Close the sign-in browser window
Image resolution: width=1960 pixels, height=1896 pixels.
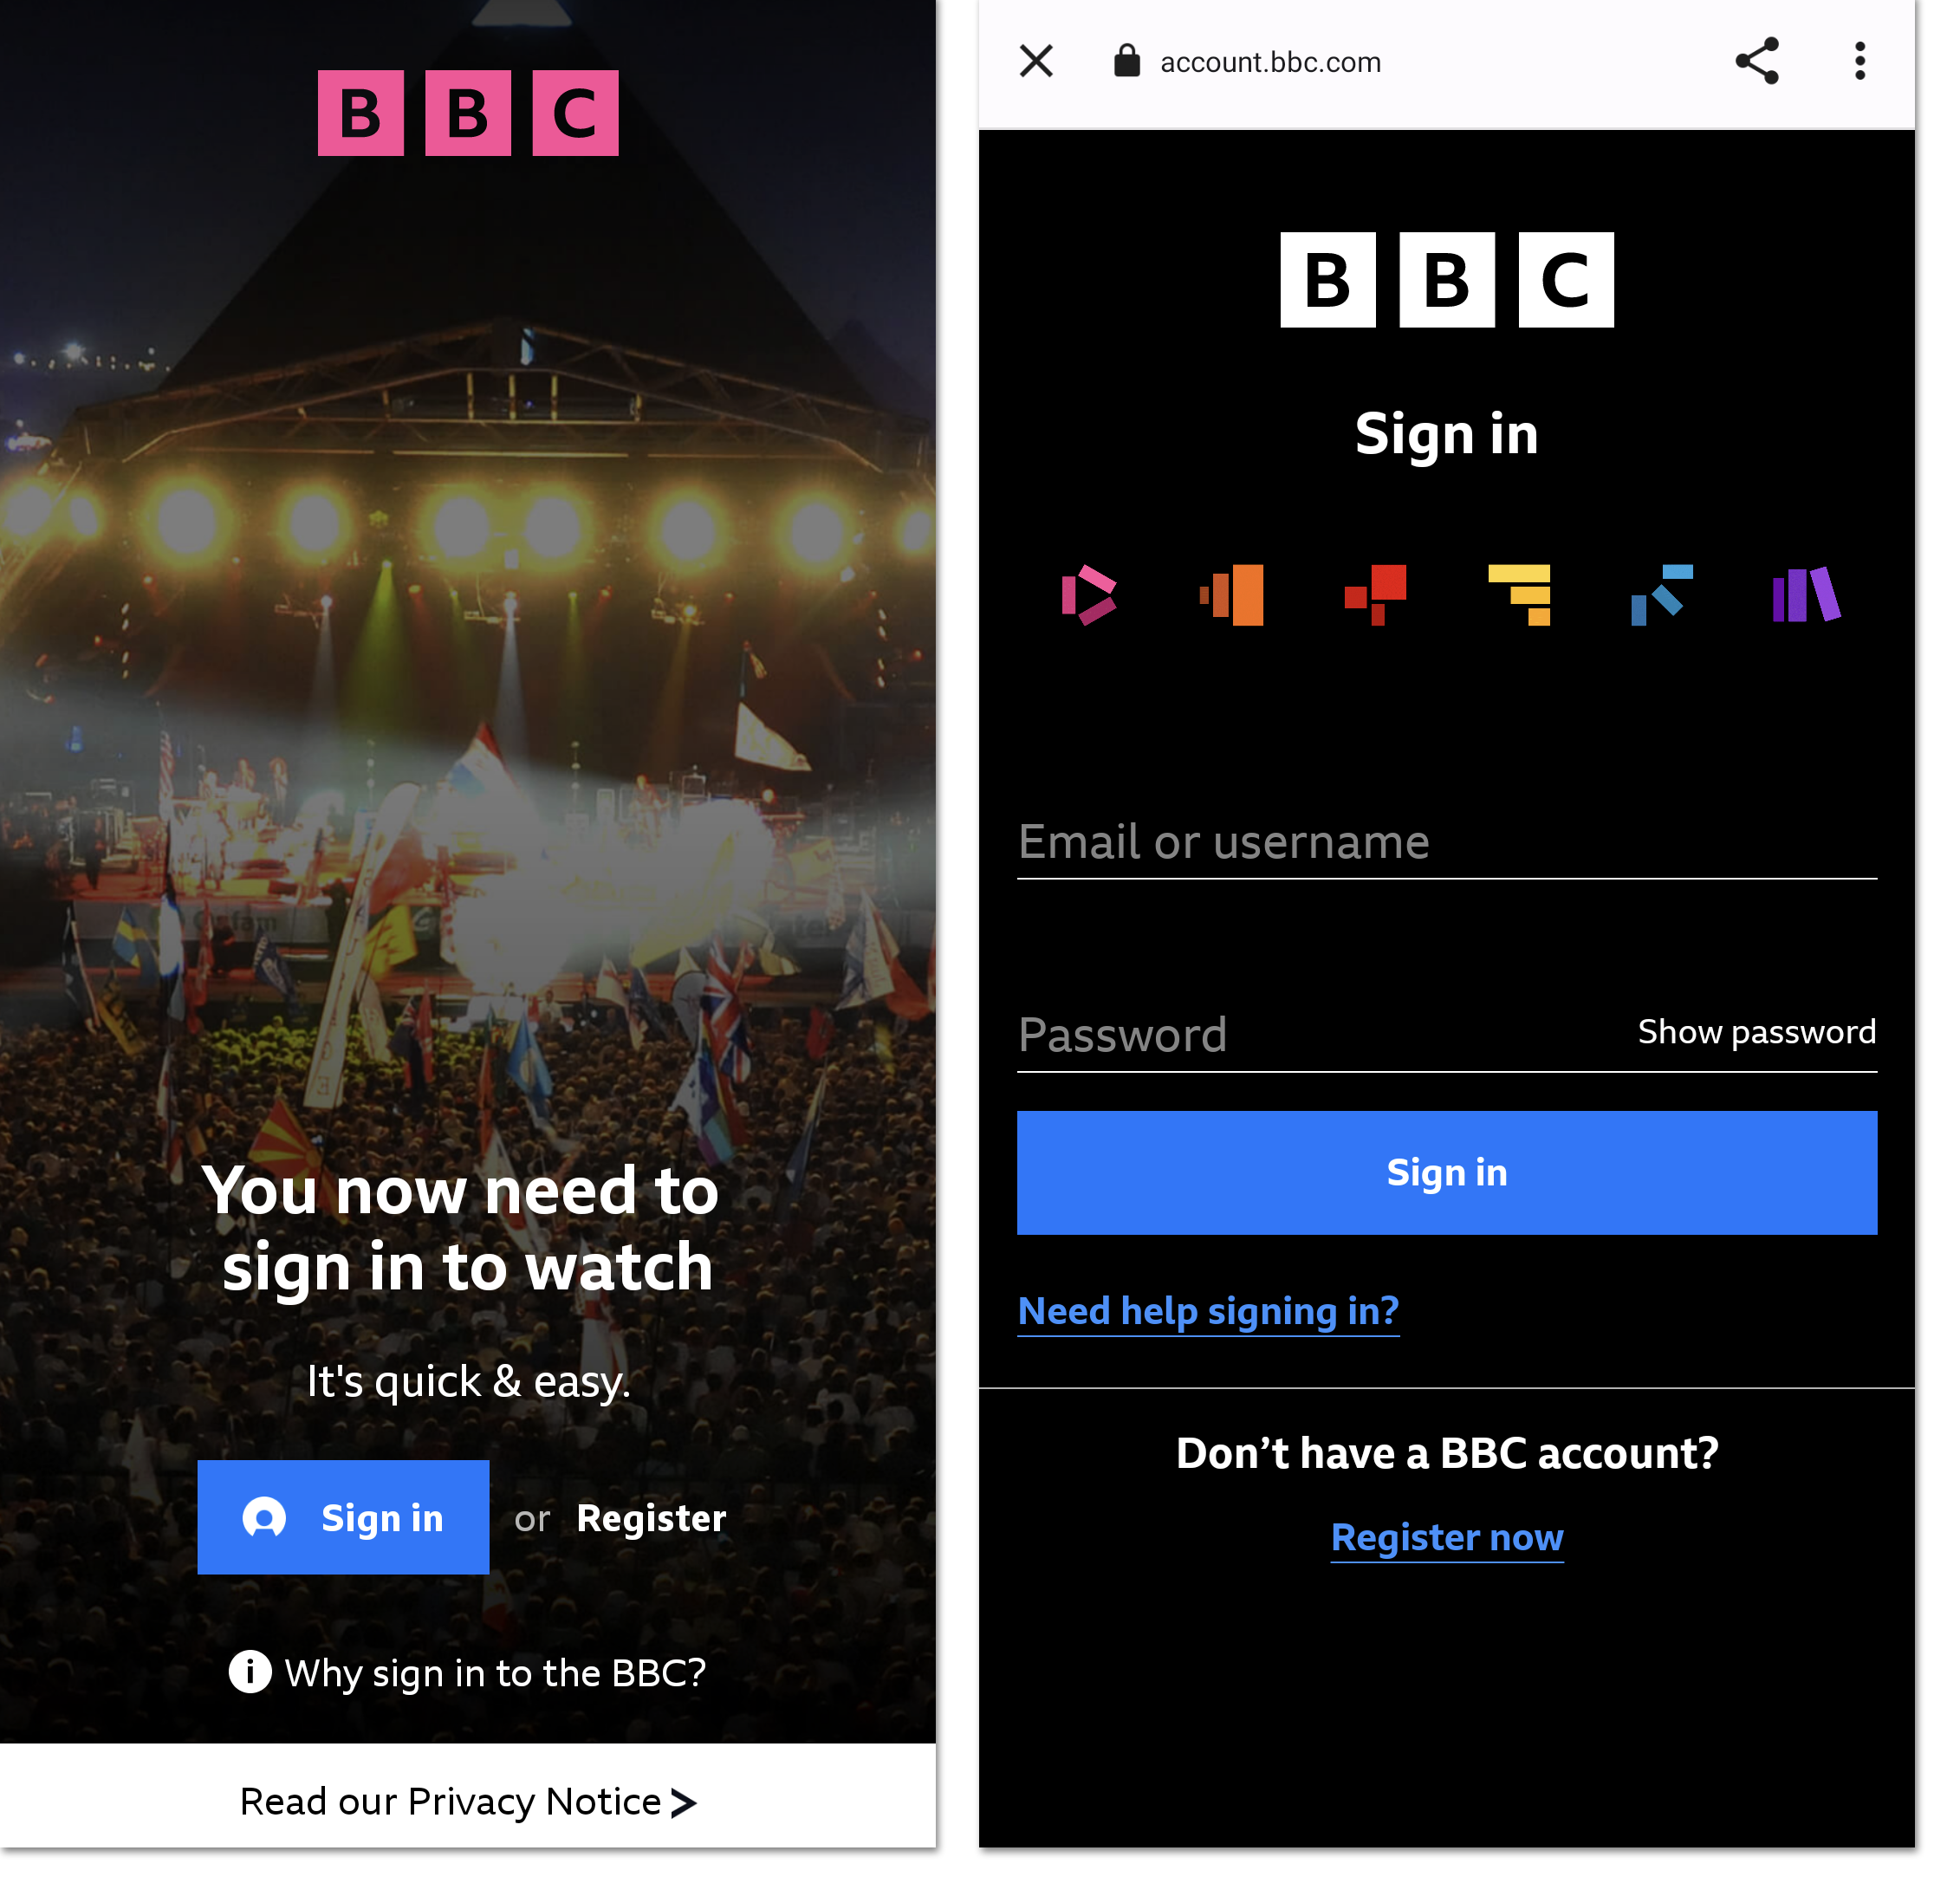click(1036, 60)
